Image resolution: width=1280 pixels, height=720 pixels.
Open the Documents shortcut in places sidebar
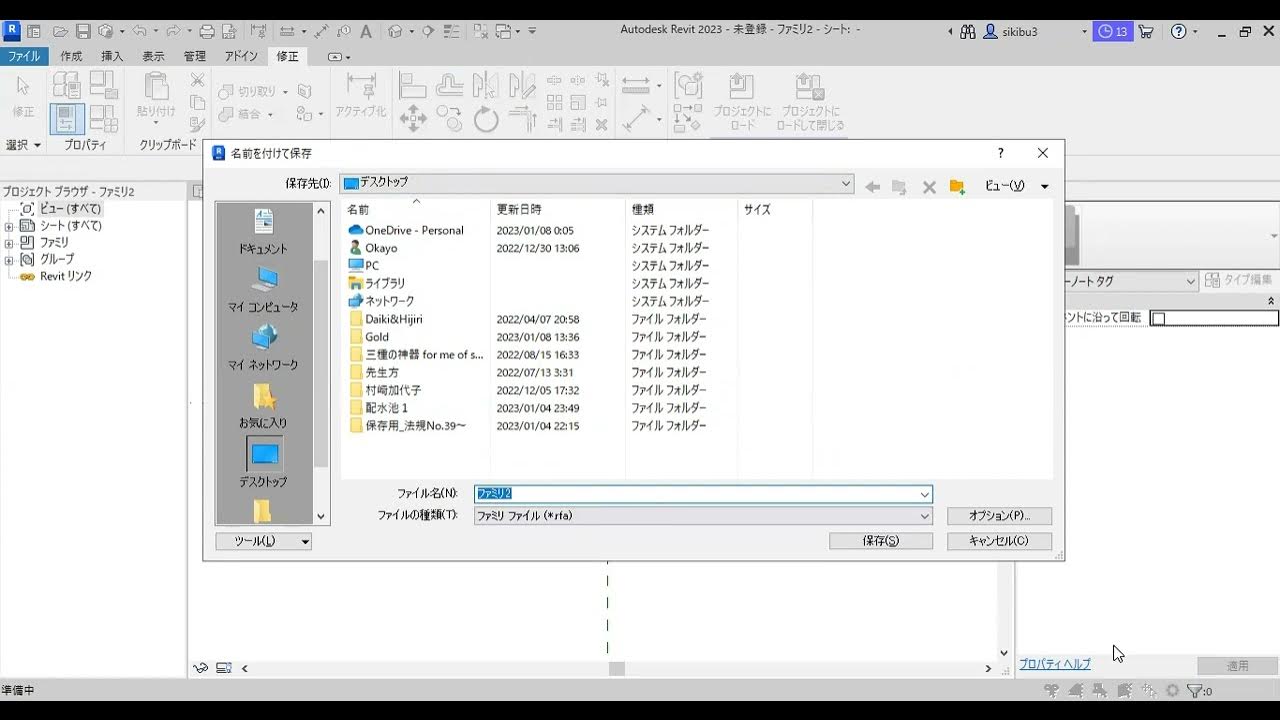tap(264, 232)
